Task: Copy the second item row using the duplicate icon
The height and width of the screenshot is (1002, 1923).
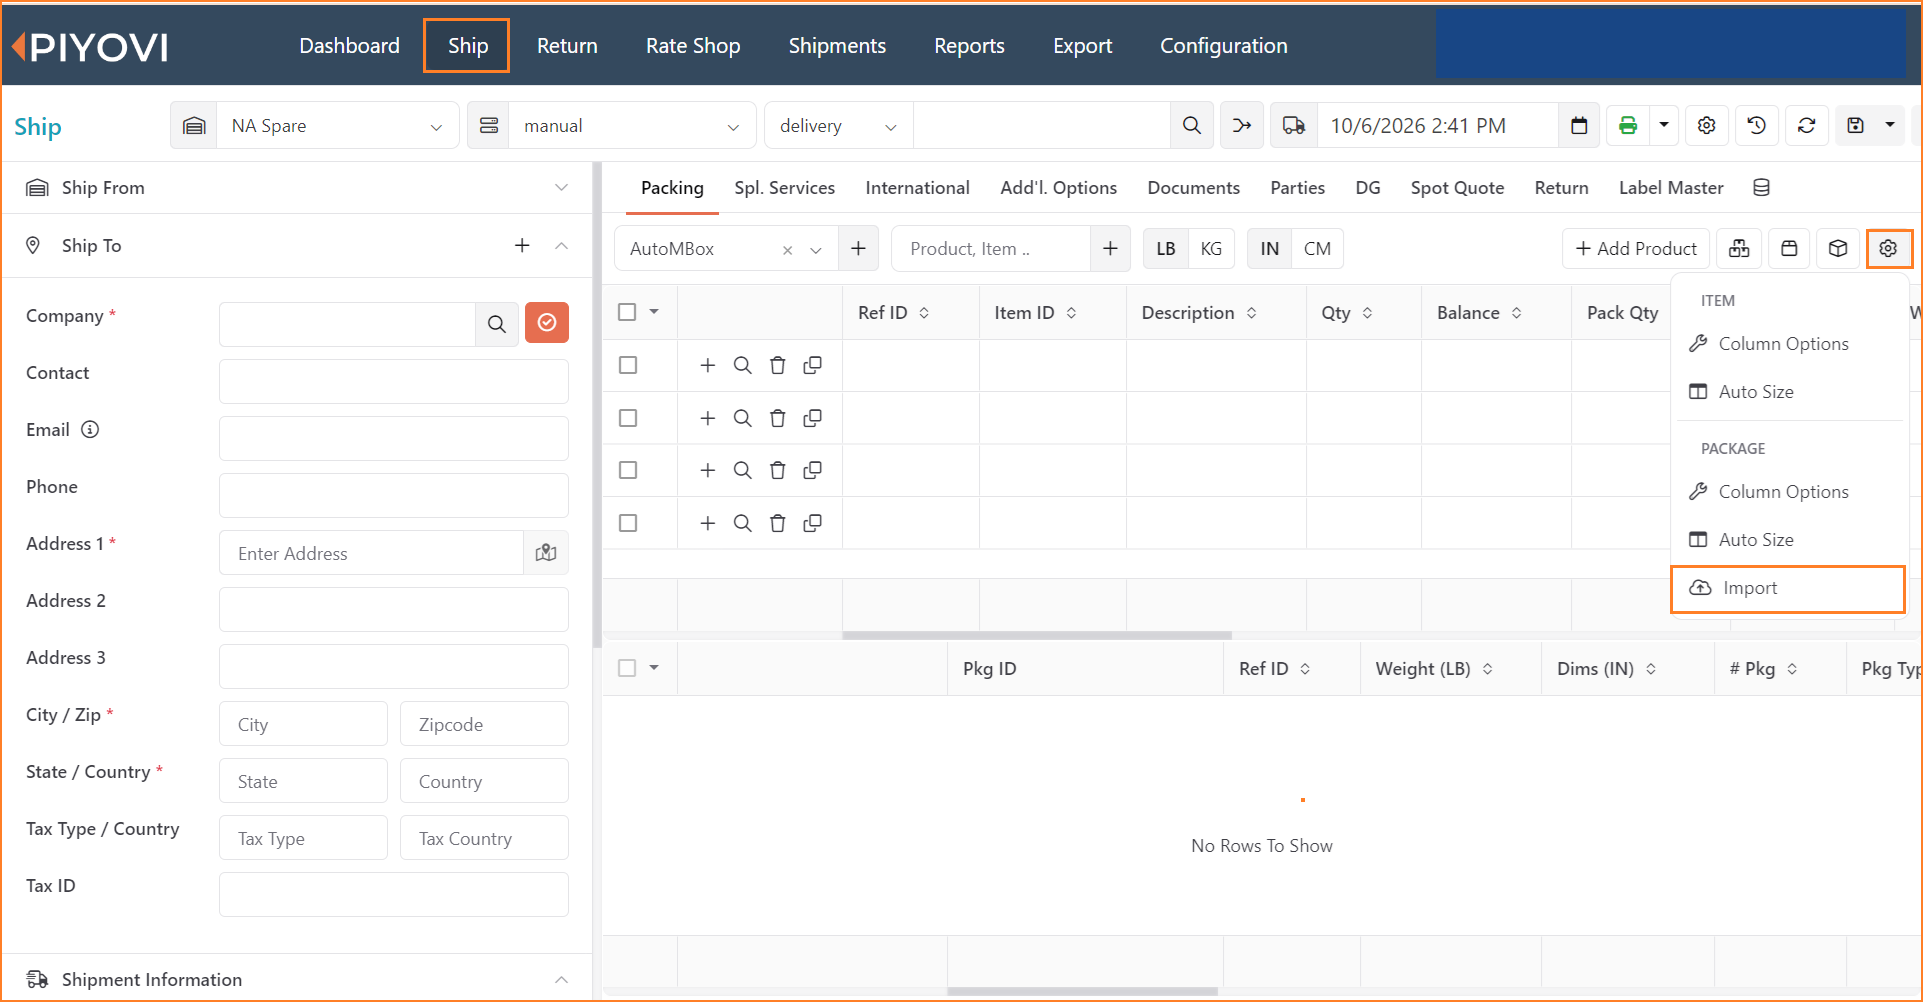Action: pos(813,418)
